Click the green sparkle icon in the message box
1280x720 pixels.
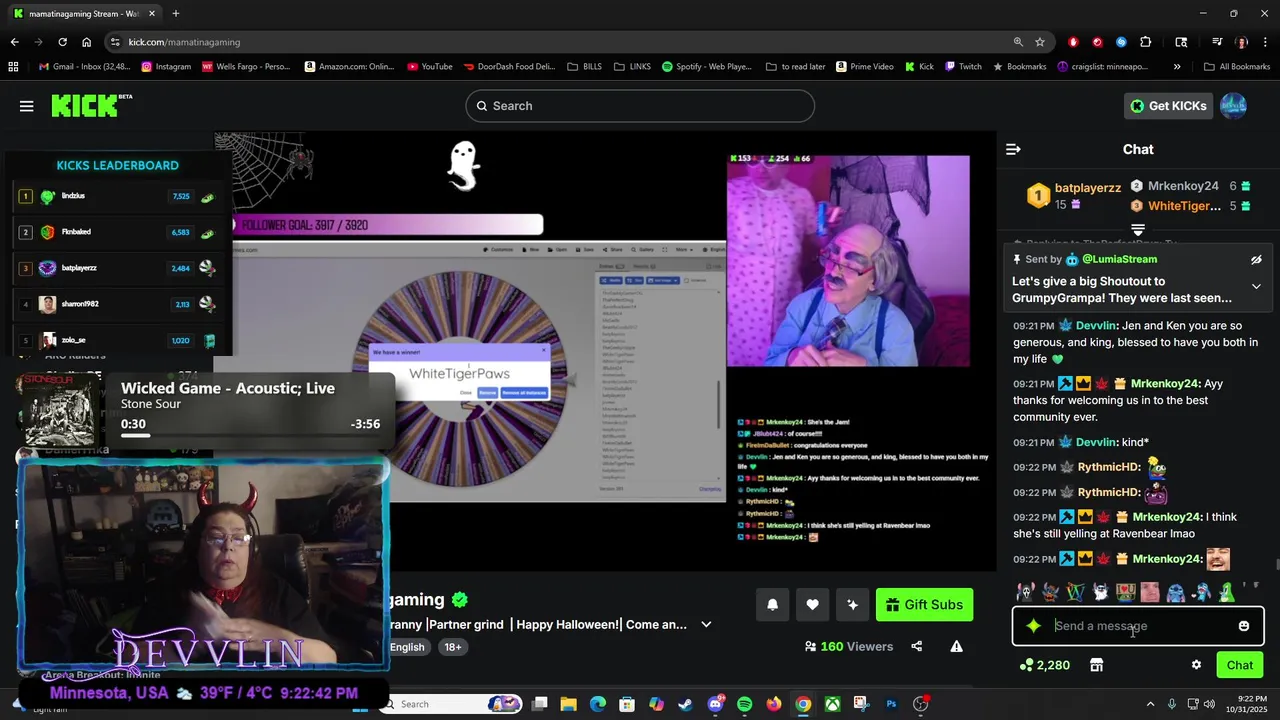tap(1034, 626)
